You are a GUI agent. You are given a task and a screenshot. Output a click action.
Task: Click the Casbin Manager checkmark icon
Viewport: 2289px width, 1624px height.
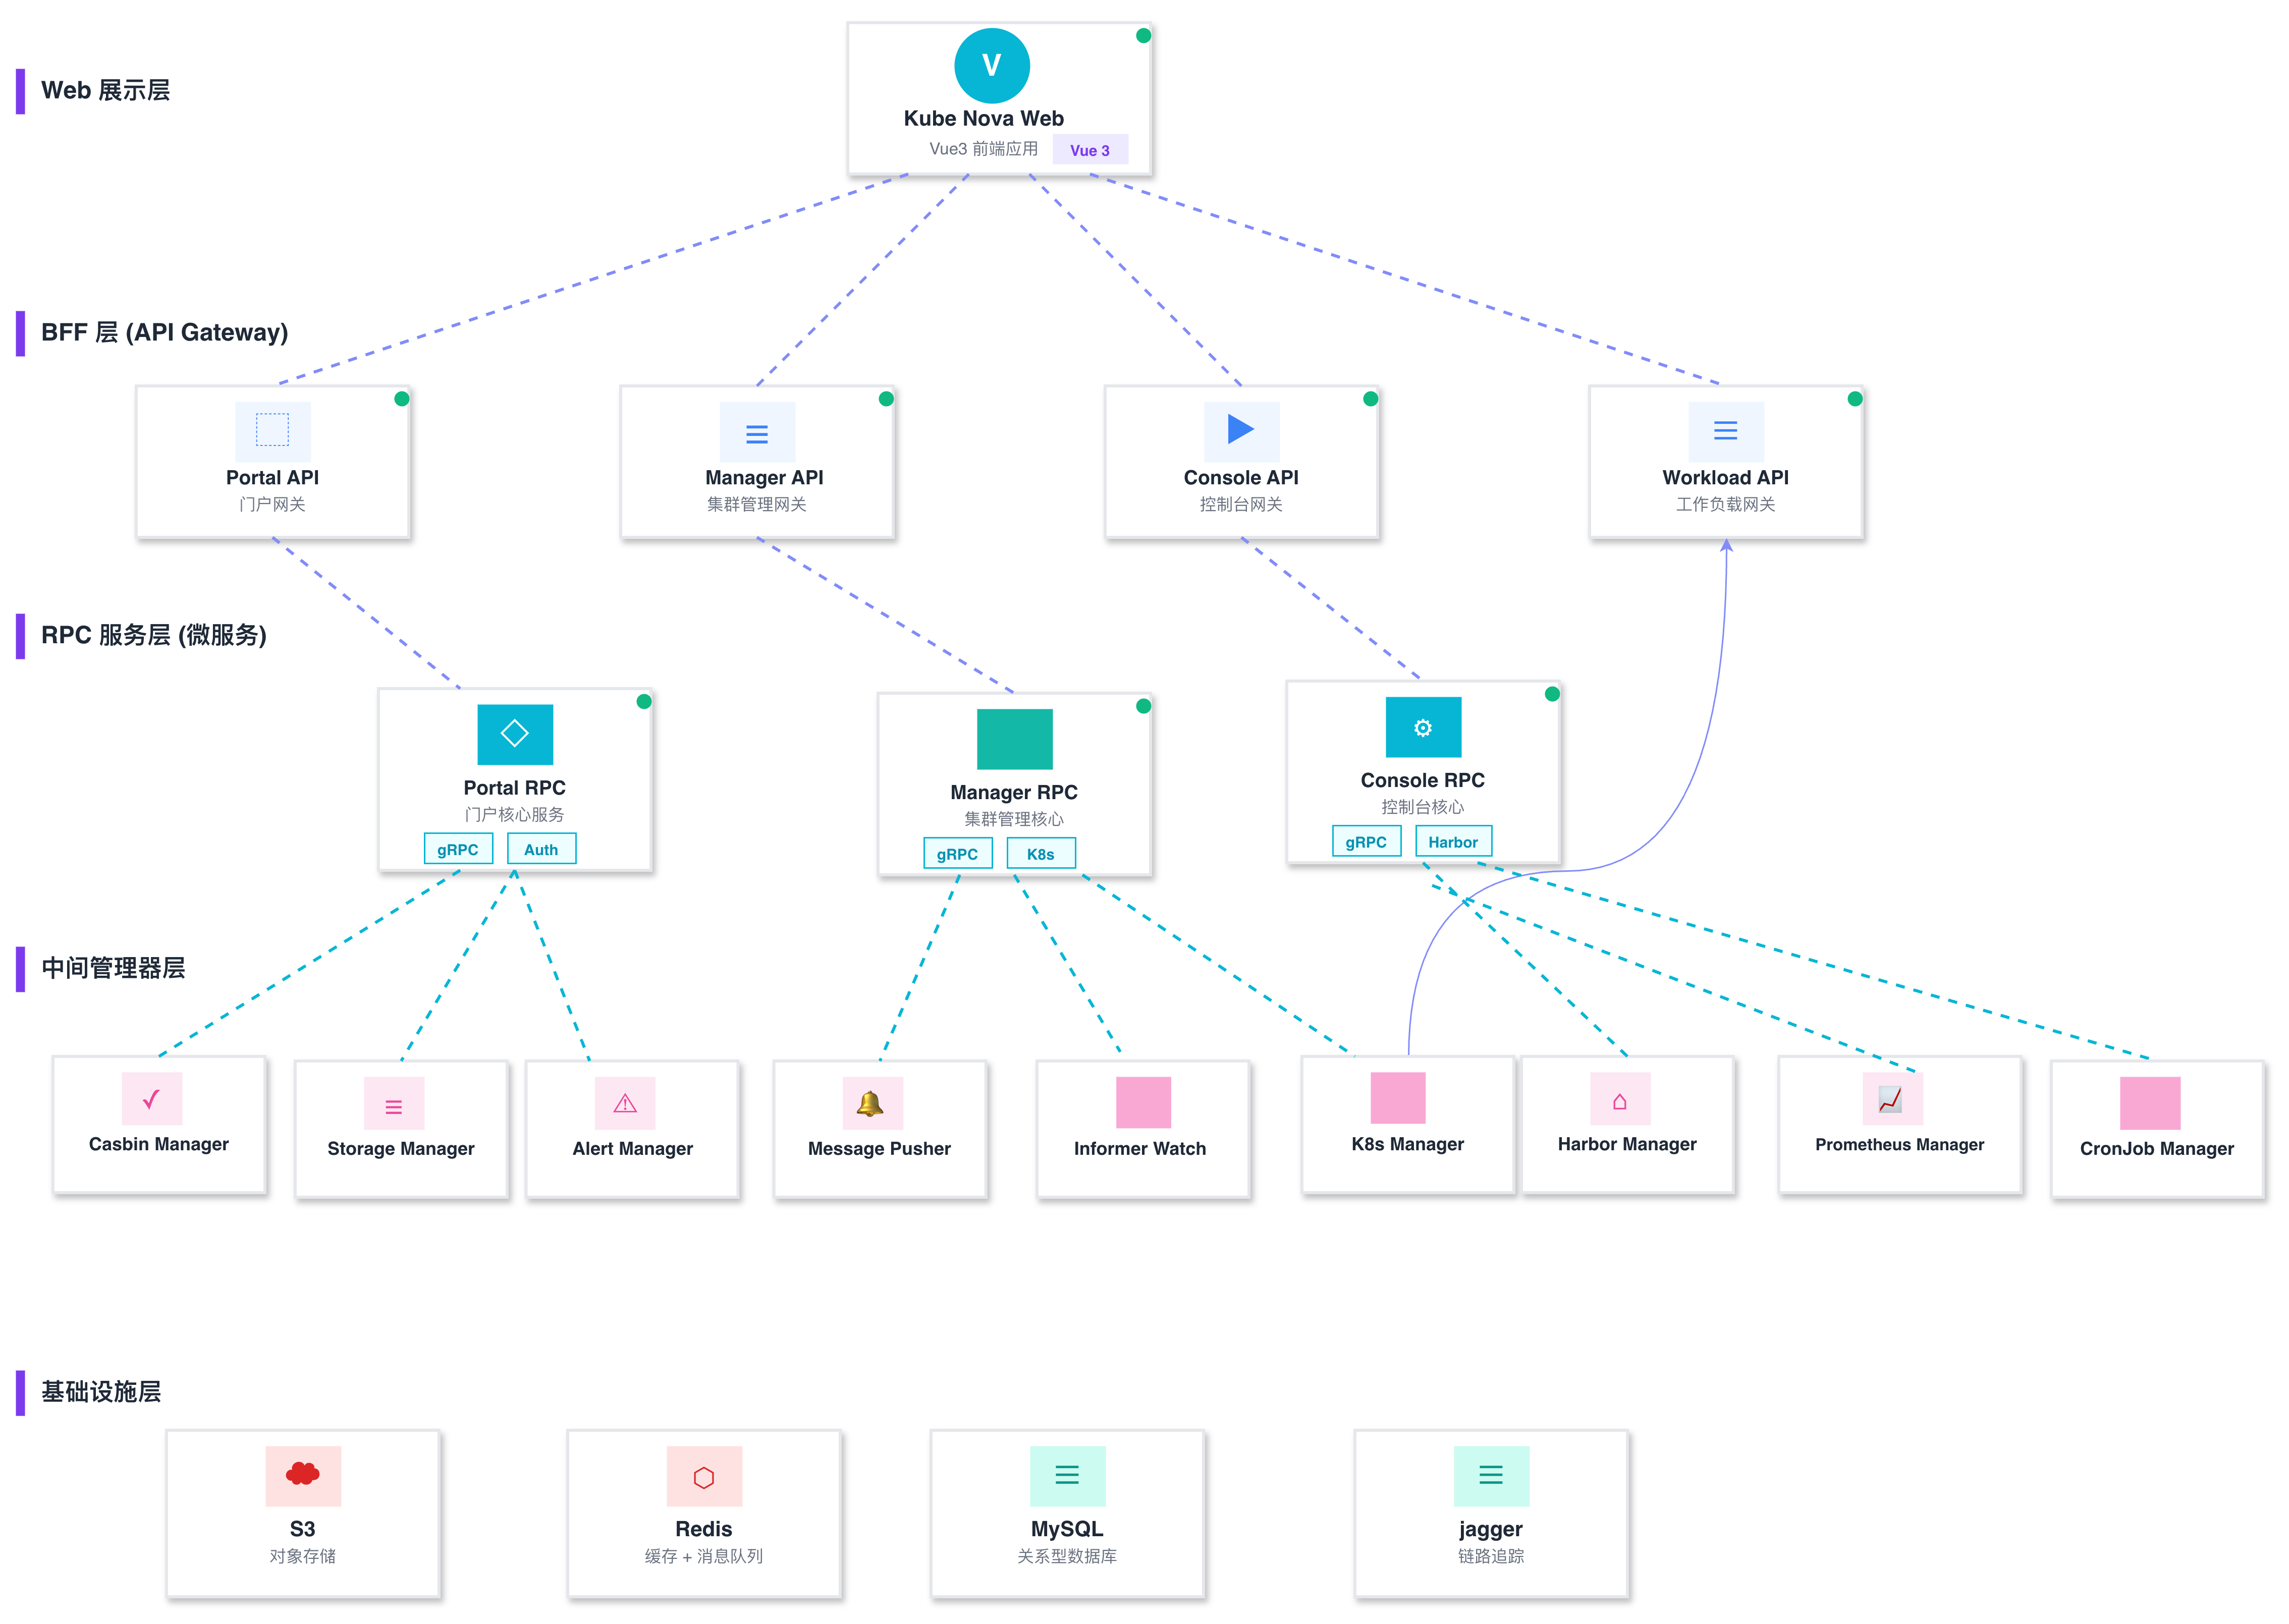point(151,1099)
